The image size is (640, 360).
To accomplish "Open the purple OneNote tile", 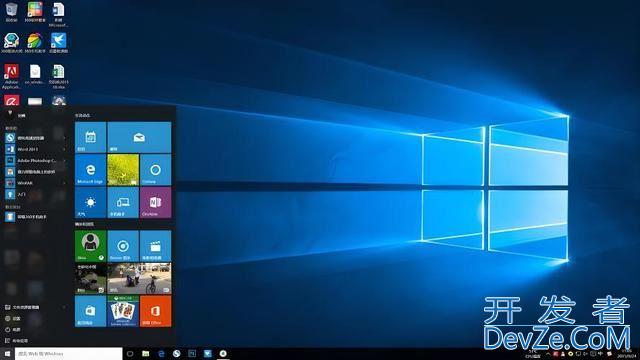I will 156,202.
